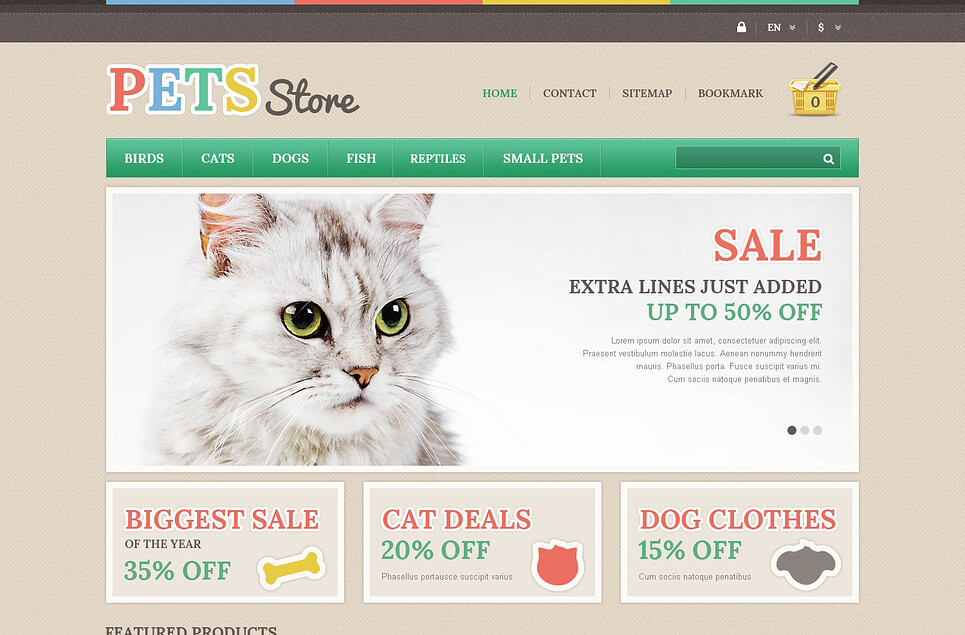Click the lock login icon
Screen dimensions: 965x635
[x=741, y=27]
